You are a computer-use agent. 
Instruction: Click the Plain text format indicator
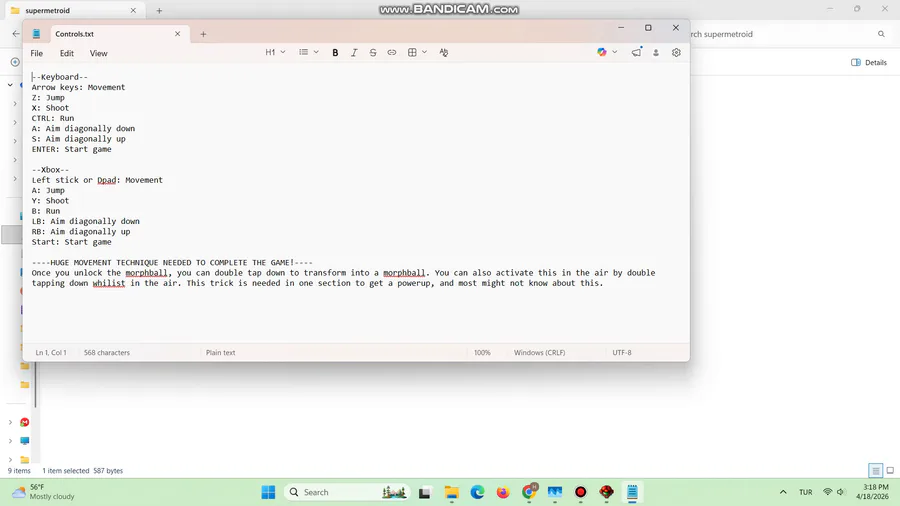coord(220,353)
